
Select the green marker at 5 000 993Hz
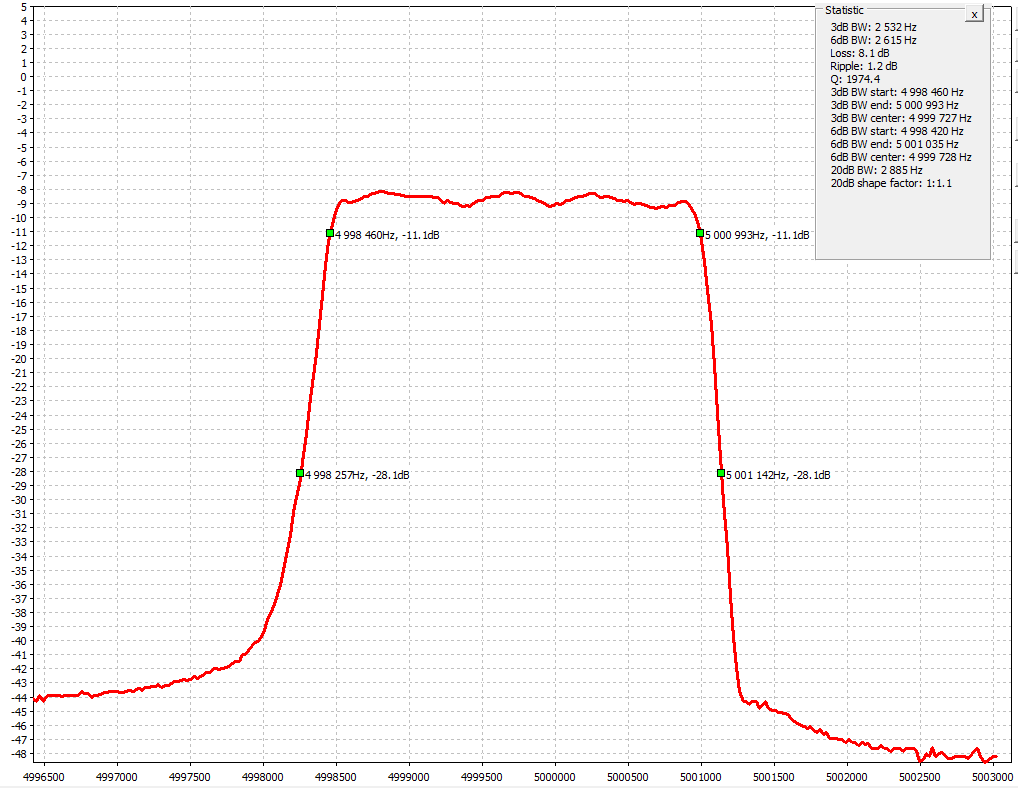[x=700, y=233]
